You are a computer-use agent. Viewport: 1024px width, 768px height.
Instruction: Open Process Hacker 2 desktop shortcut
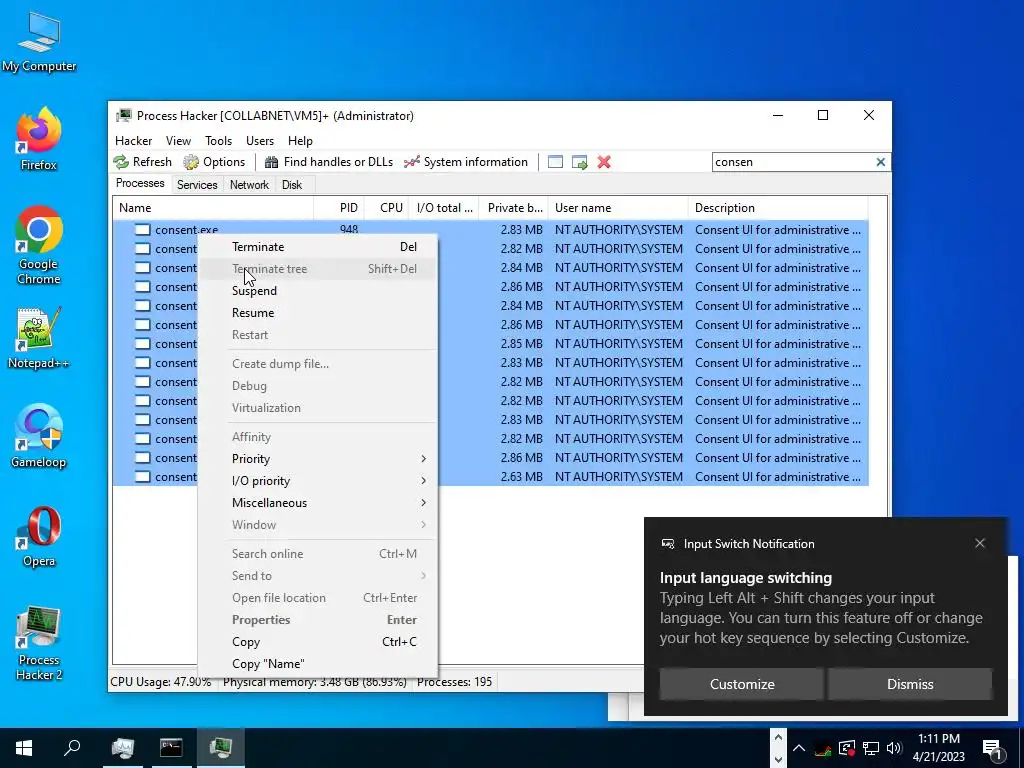(x=39, y=643)
